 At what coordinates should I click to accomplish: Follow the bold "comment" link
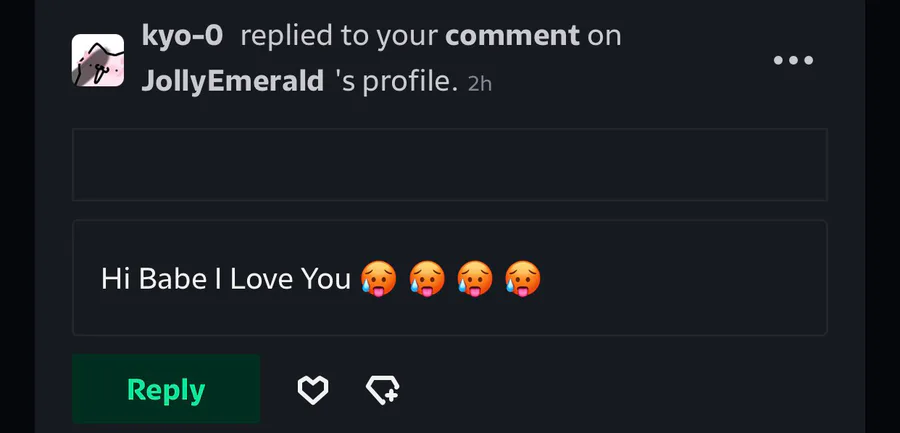point(512,37)
